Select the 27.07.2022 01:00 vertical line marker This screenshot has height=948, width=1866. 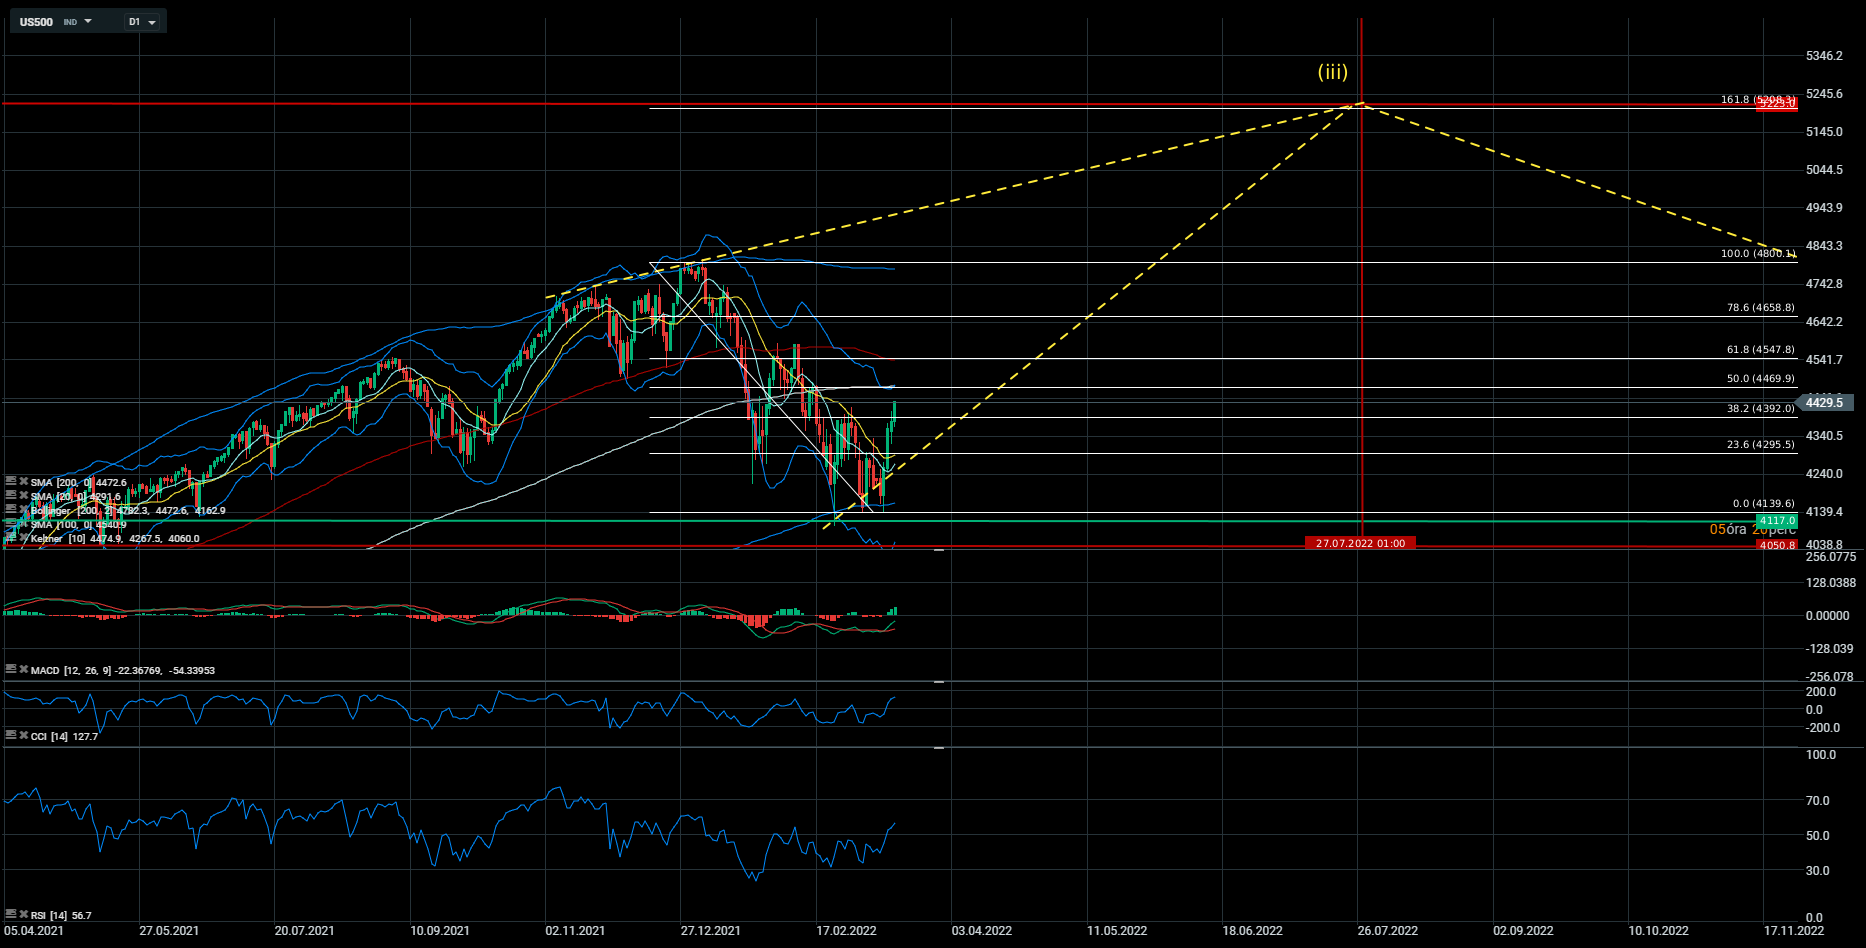point(1360,543)
